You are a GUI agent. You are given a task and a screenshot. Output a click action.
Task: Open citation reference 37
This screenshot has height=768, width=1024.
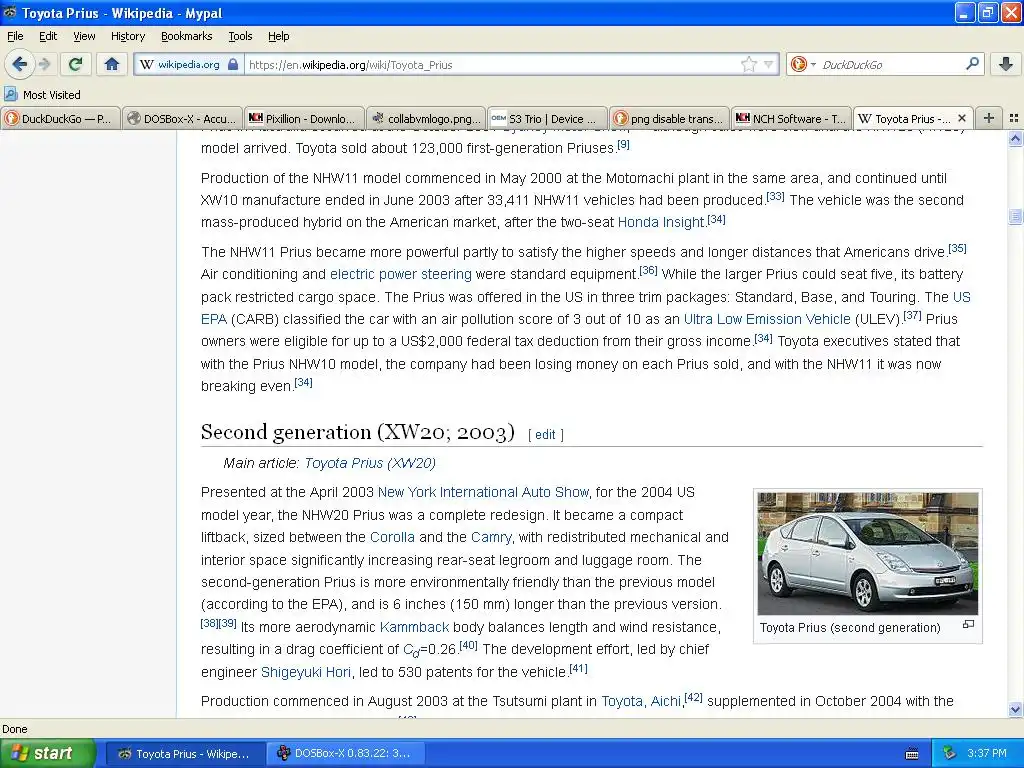point(912,315)
